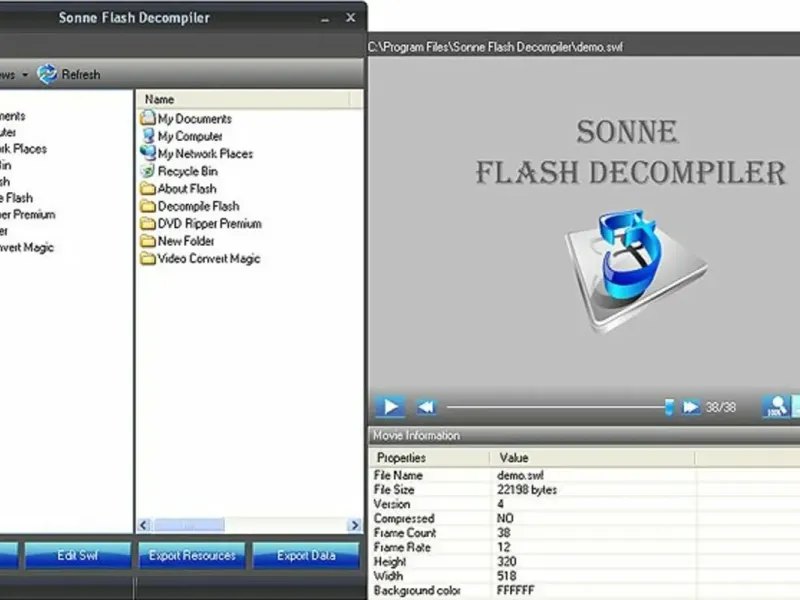The height and width of the screenshot is (600, 800).
Task: Click the 'FFFFFF' background color value
Action: tap(515, 590)
